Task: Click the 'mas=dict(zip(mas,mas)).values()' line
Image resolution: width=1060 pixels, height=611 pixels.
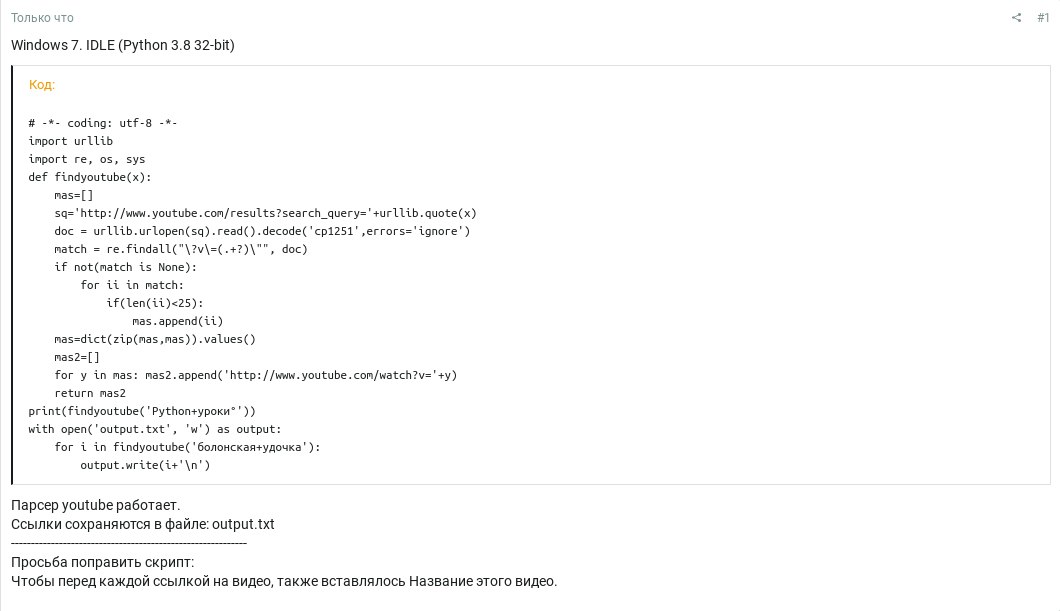Action: tap(155, 339)
